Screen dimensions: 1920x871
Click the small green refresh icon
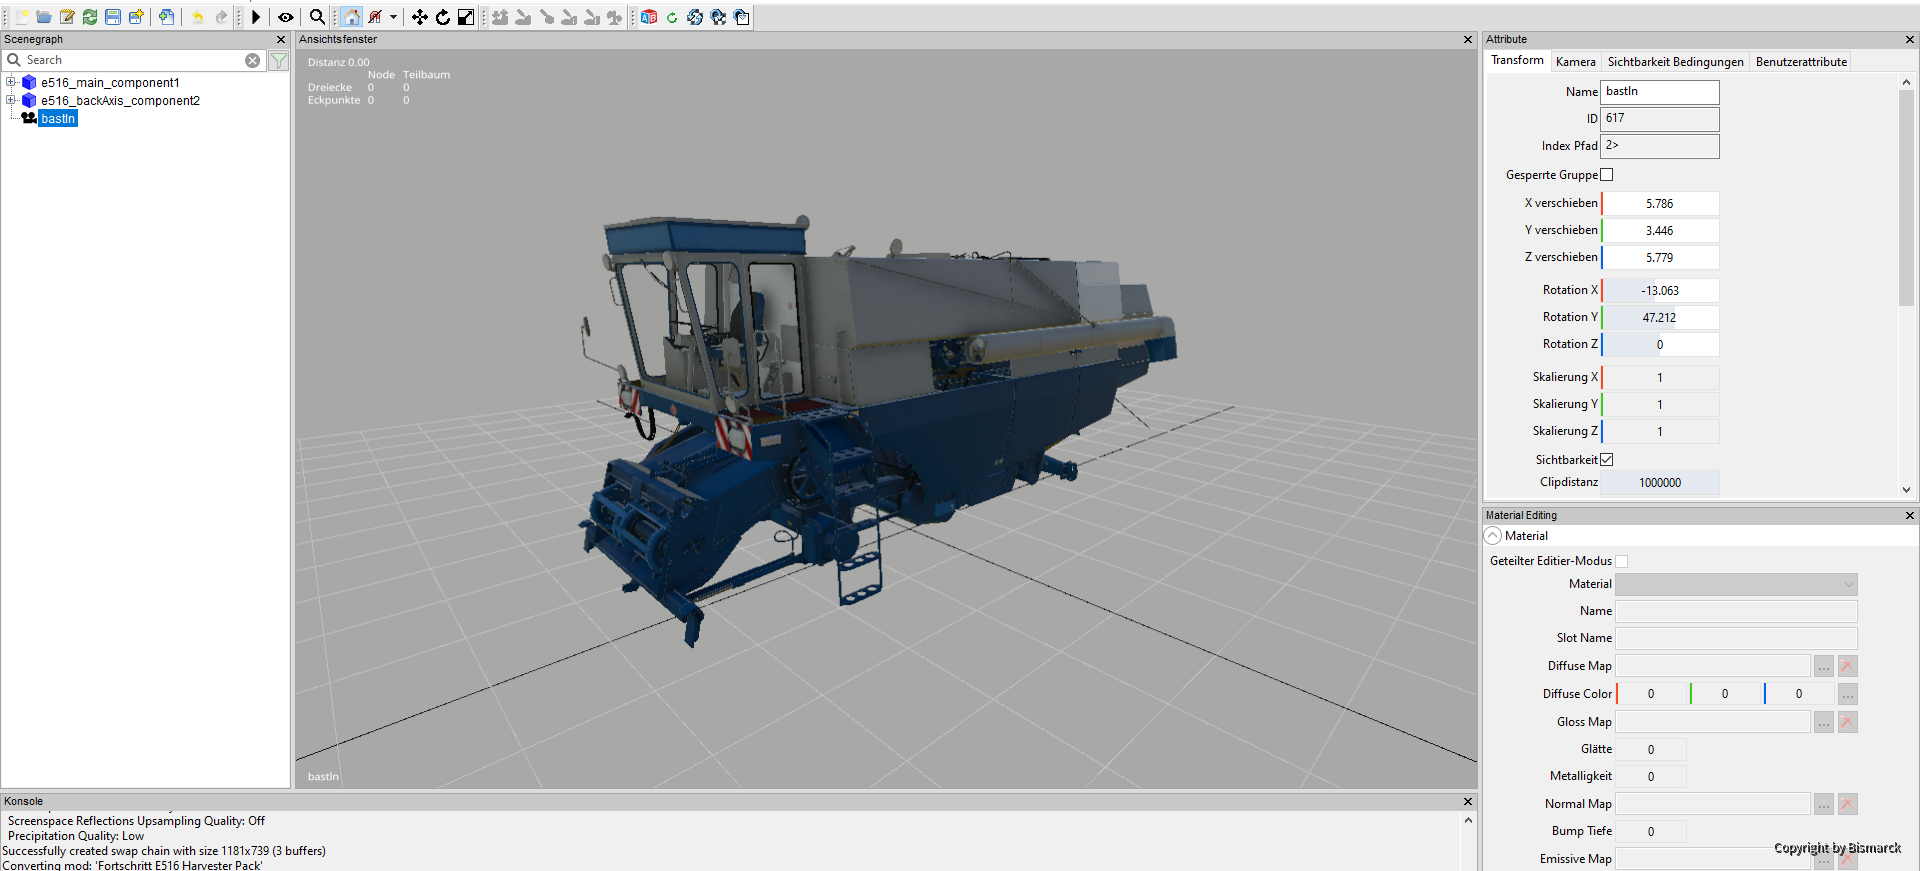[672, 18]
